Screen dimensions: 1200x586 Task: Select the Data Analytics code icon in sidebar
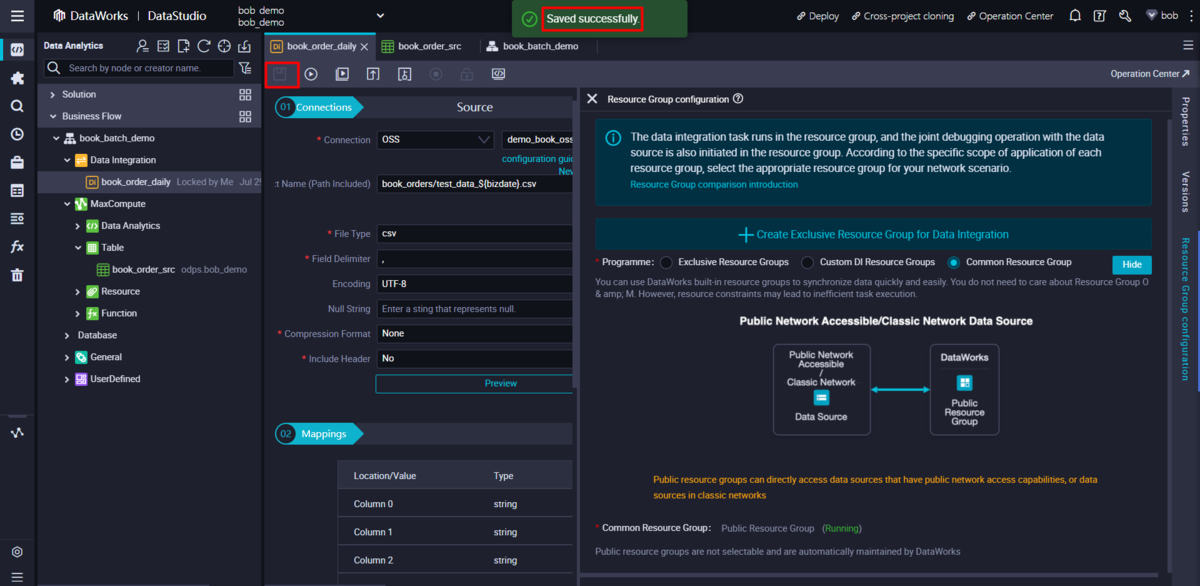click(17, 50)
